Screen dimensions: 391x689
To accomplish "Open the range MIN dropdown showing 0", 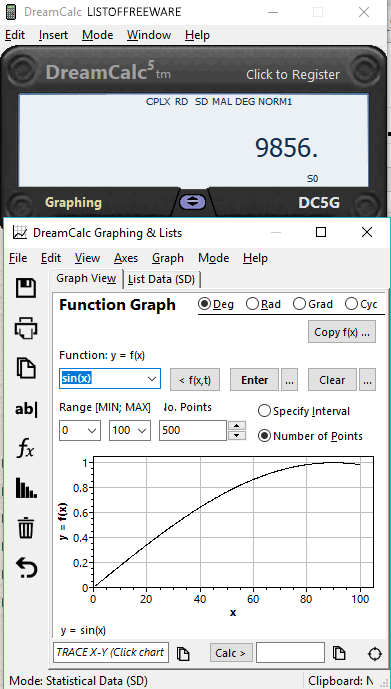I will [x=92, y=430].
